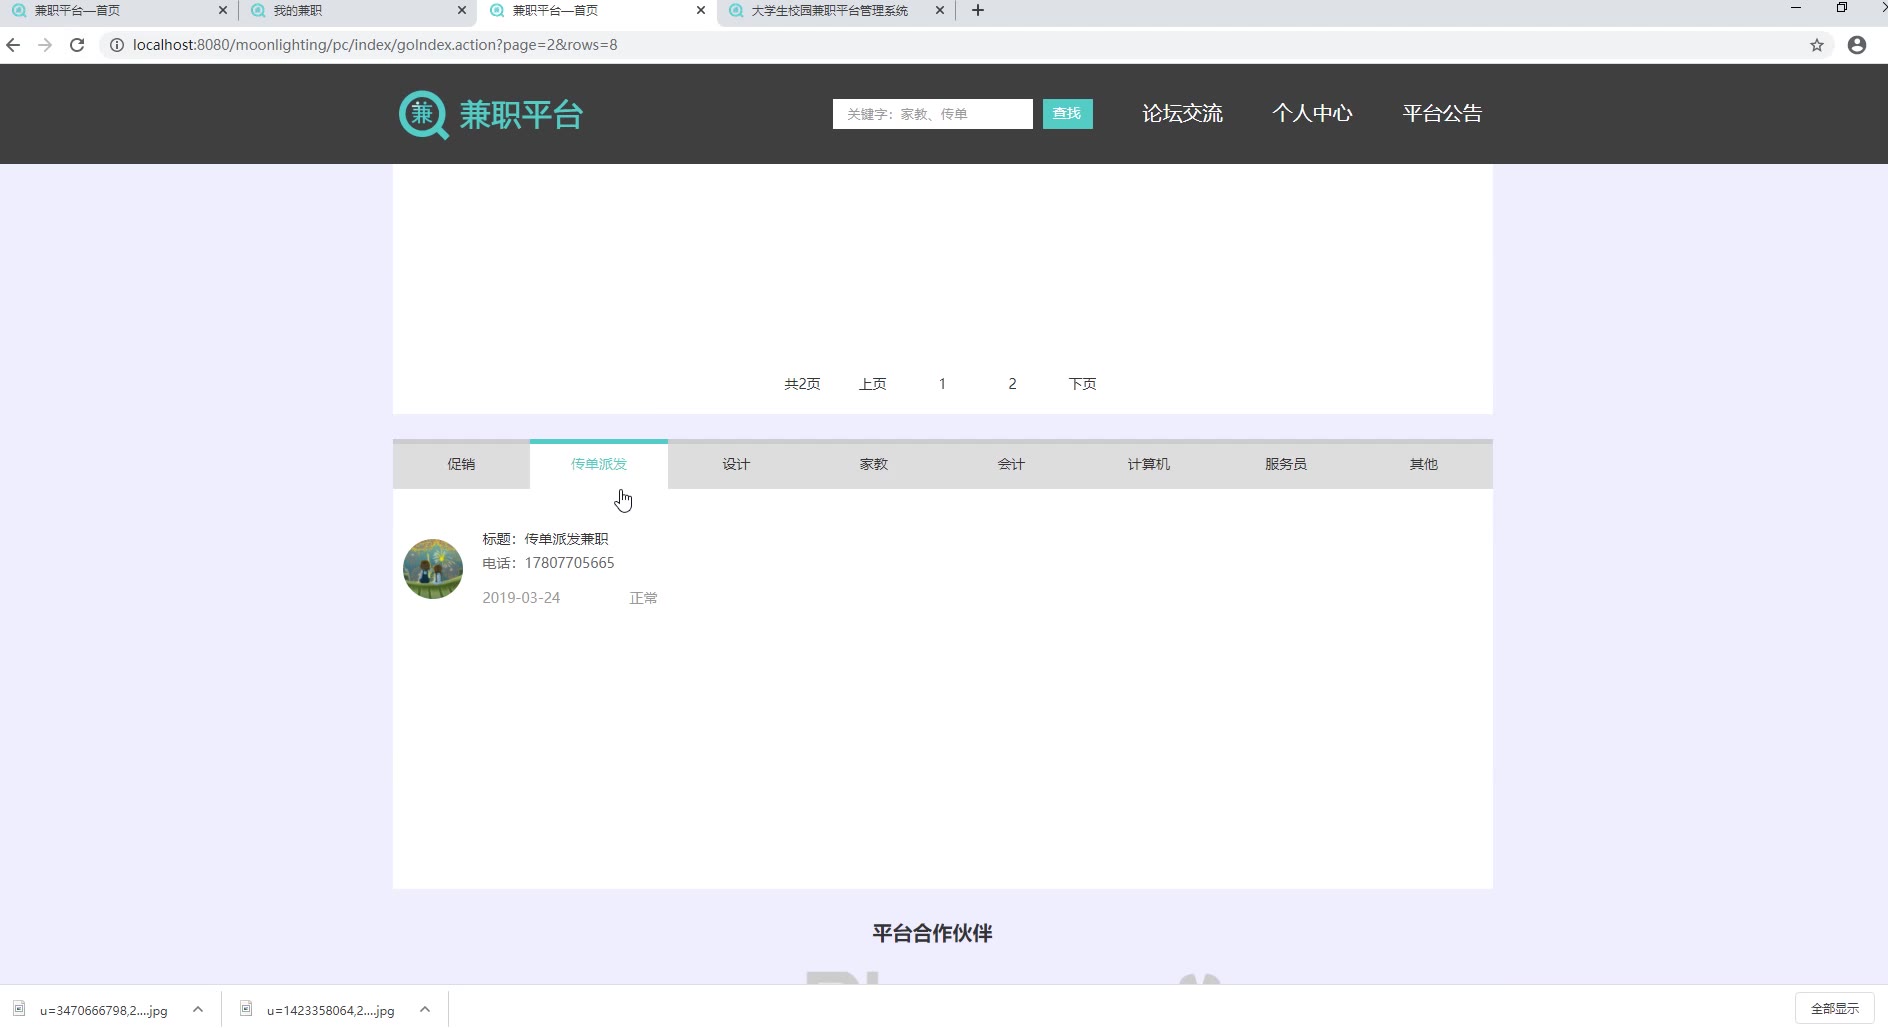Click the 平台合作伙伴 heading

click(932, 933)
